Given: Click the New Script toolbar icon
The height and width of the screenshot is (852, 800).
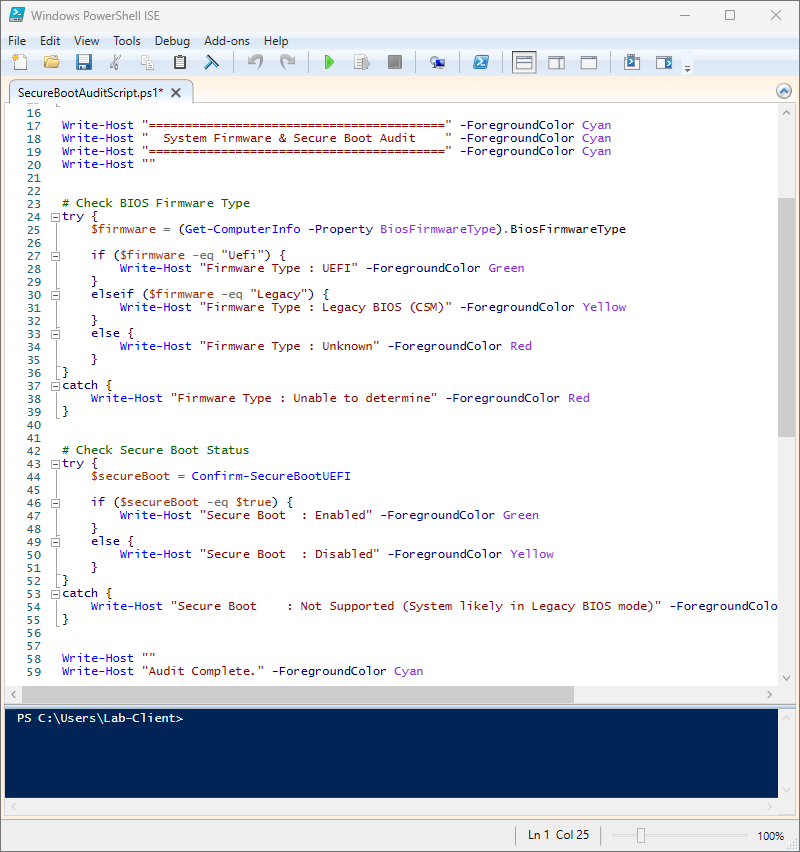Looking at the screenshot, I should [20, 62].
